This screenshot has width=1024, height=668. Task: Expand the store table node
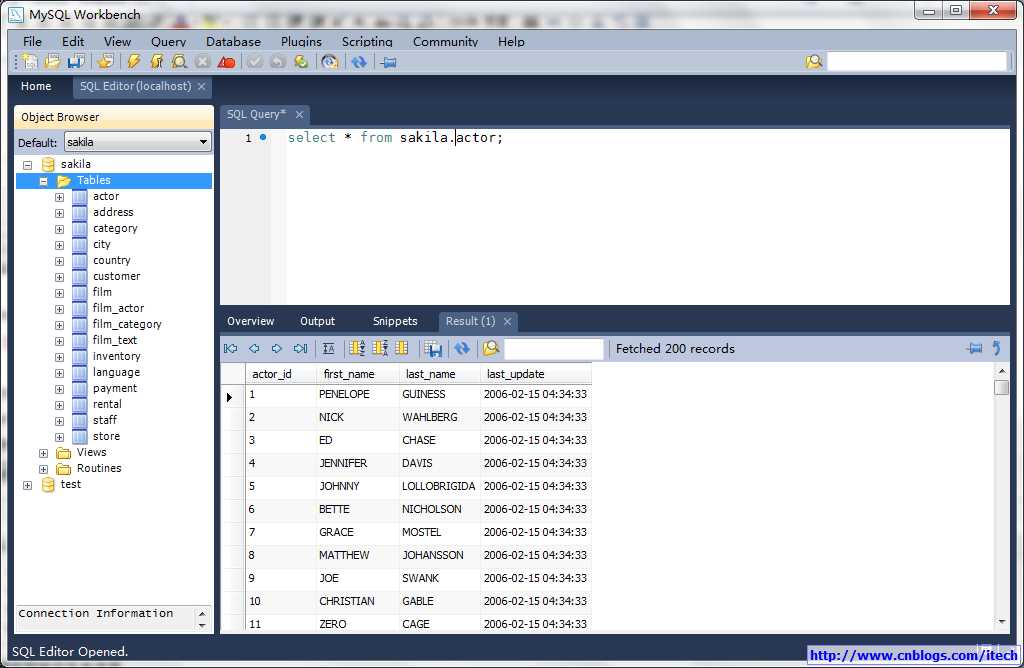tap(59, 437)
